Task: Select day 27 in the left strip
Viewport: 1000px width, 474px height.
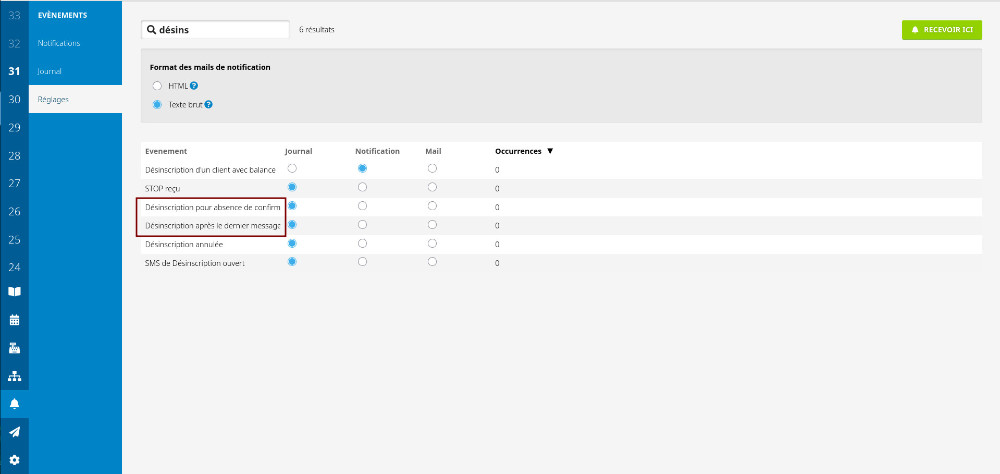Action: coord(14,183)
